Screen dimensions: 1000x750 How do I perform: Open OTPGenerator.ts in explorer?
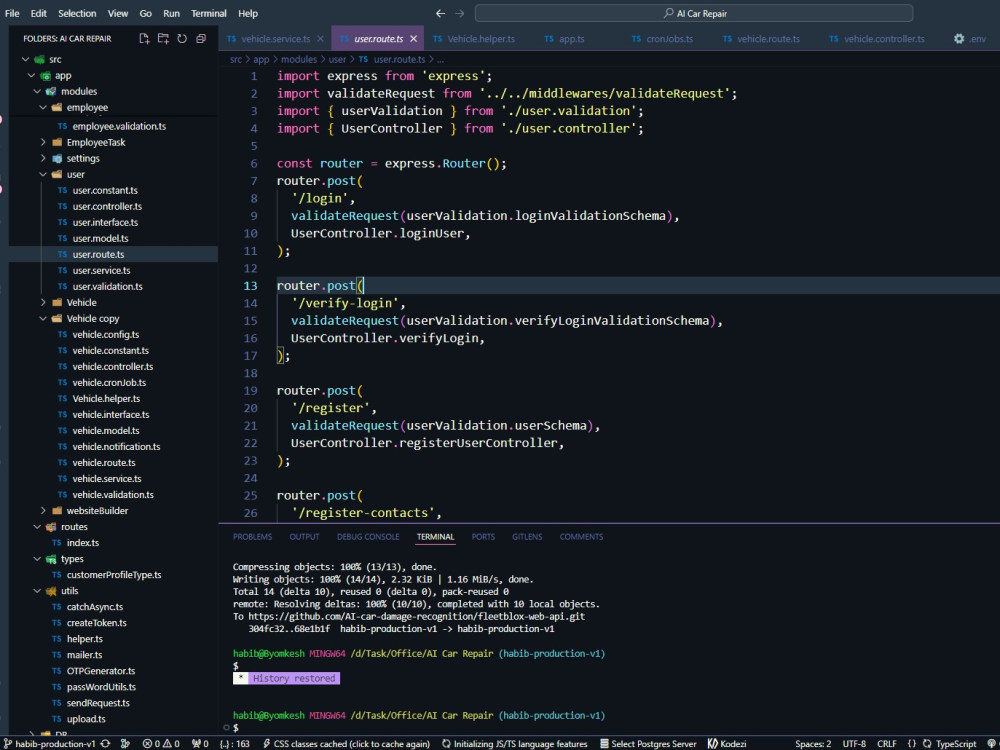(101, 671)
